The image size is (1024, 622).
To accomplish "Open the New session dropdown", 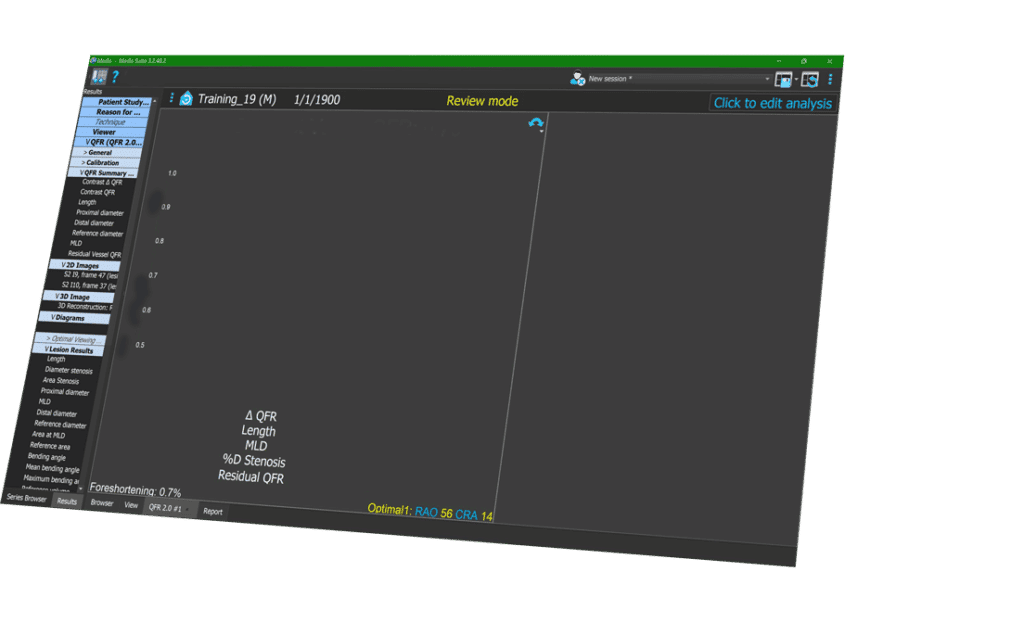I will tap(767, 79).
